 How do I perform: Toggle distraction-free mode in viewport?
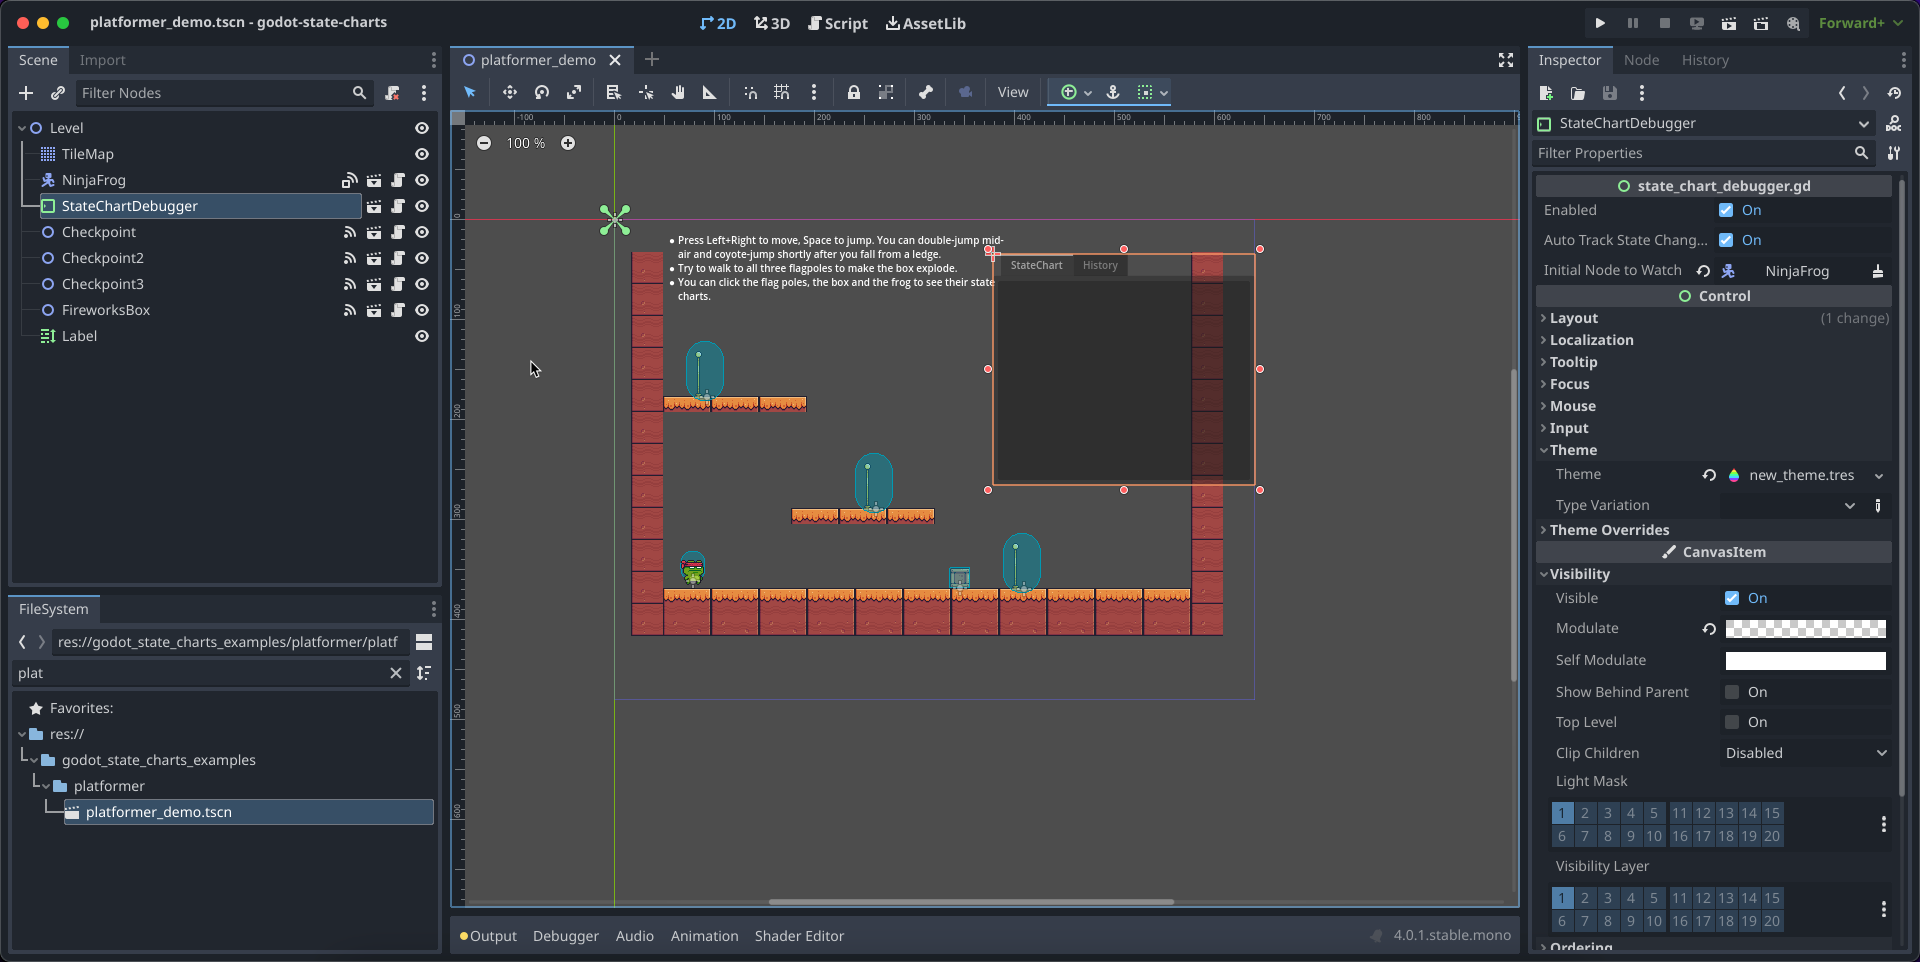pyautogui.click(x=1506, y=60)
